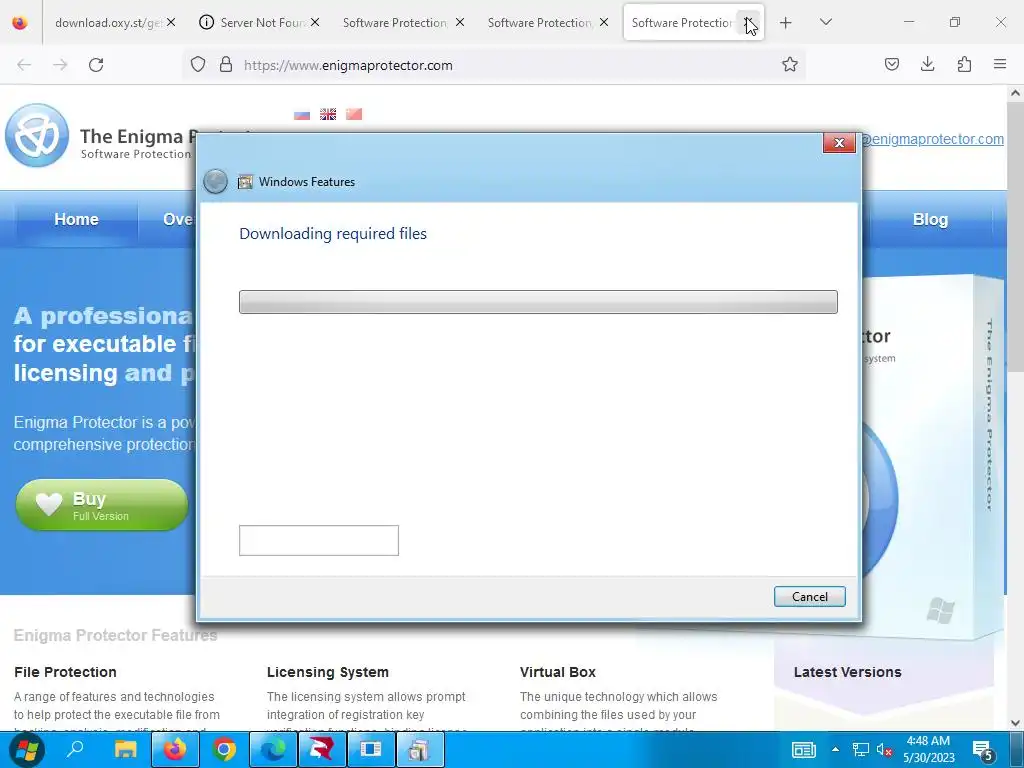This screenshot has width=1024, height=768.
Task: Launch Microsoft Edge from the taskbar
Action: pos(273,749)
